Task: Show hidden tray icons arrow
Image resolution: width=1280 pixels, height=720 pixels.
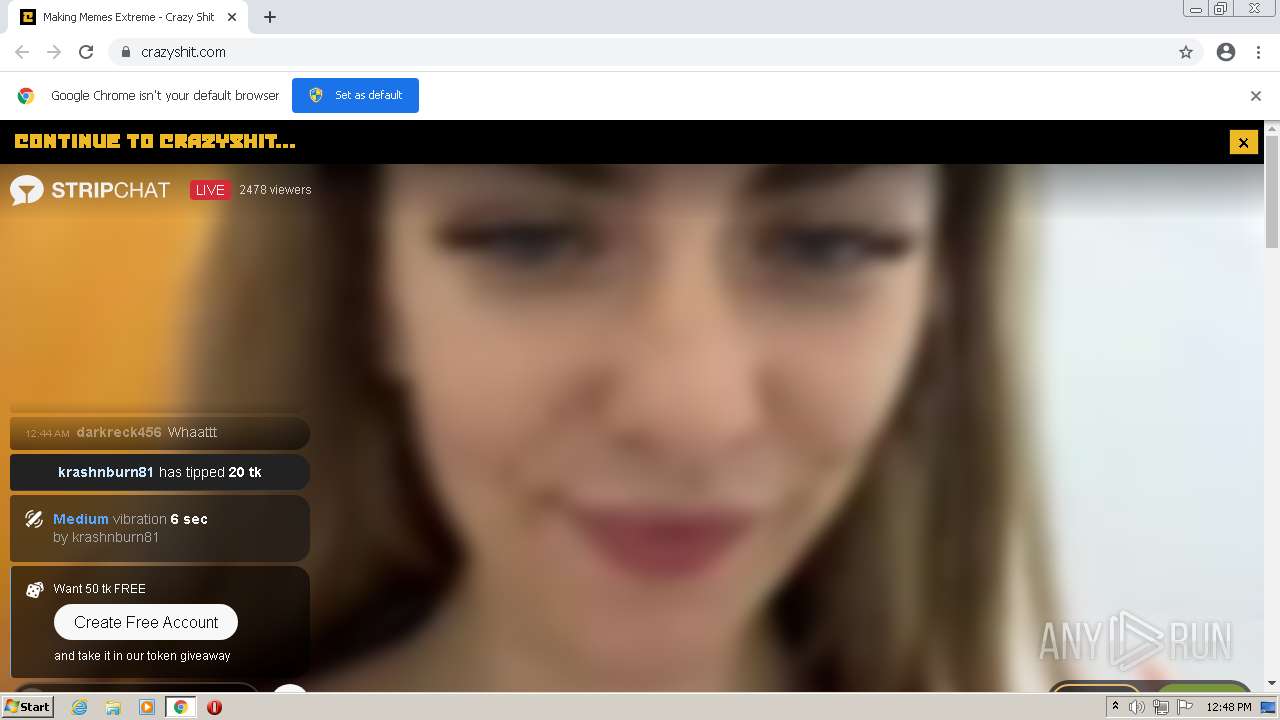Action: click(x=1115, y=707)
